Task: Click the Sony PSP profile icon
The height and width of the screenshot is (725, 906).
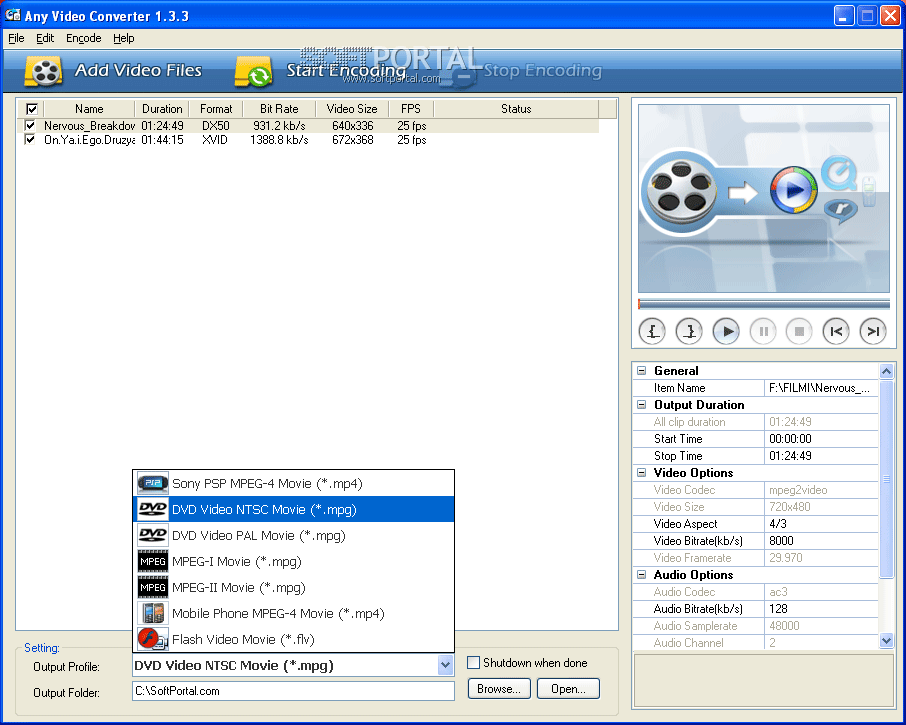Action: 153,483
